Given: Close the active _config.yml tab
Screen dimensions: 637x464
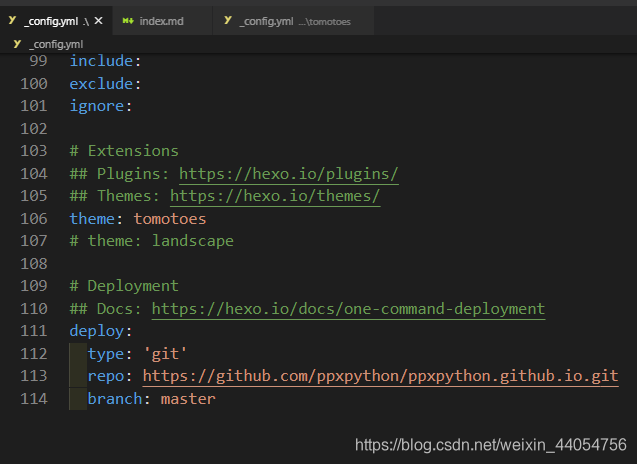Looking at the screenshot, I should click(x=98, y=21).
